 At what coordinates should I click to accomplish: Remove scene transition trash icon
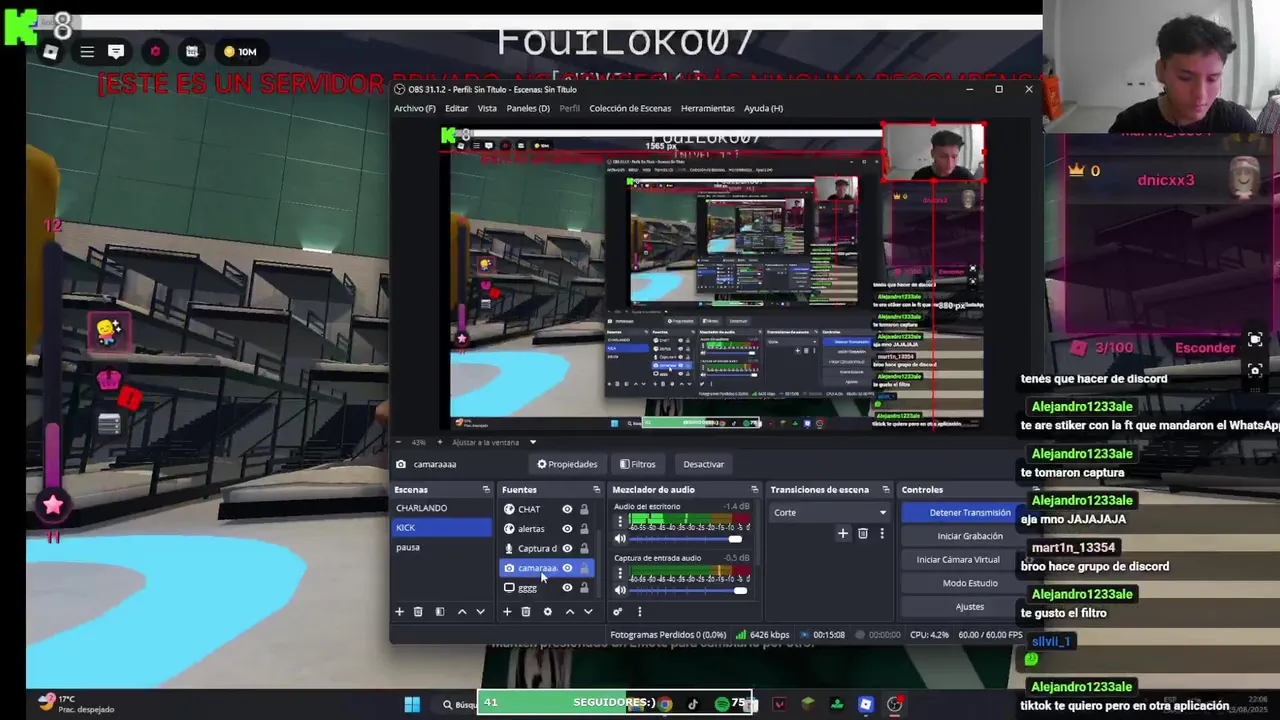pyautogui.click(x=863, y=534)
